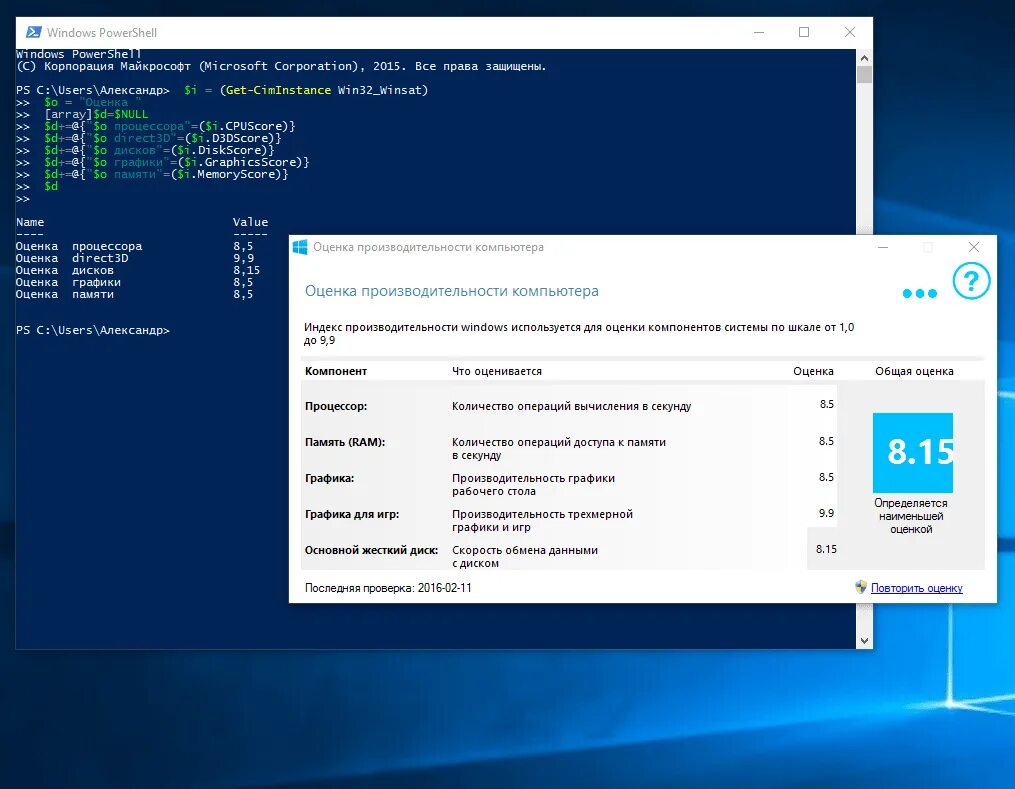Image resolution: width=1015 pixels, height=789 pixels.
Task: Click the 9.9 score for Графика для игр
Action: pos(826,513)
